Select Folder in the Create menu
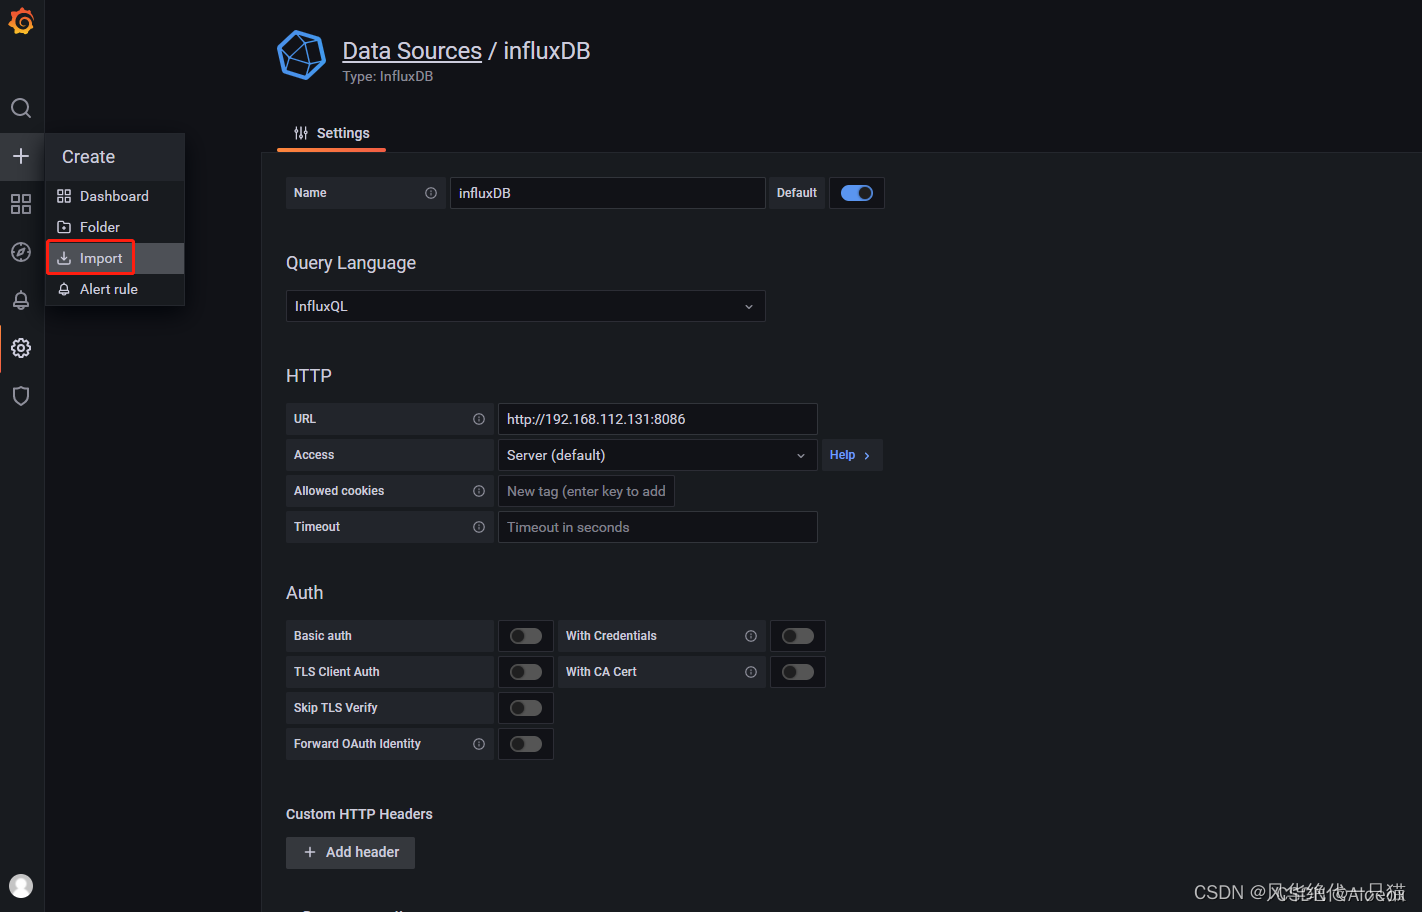This screenshot has width=1422, height=912. pos(115,227)
